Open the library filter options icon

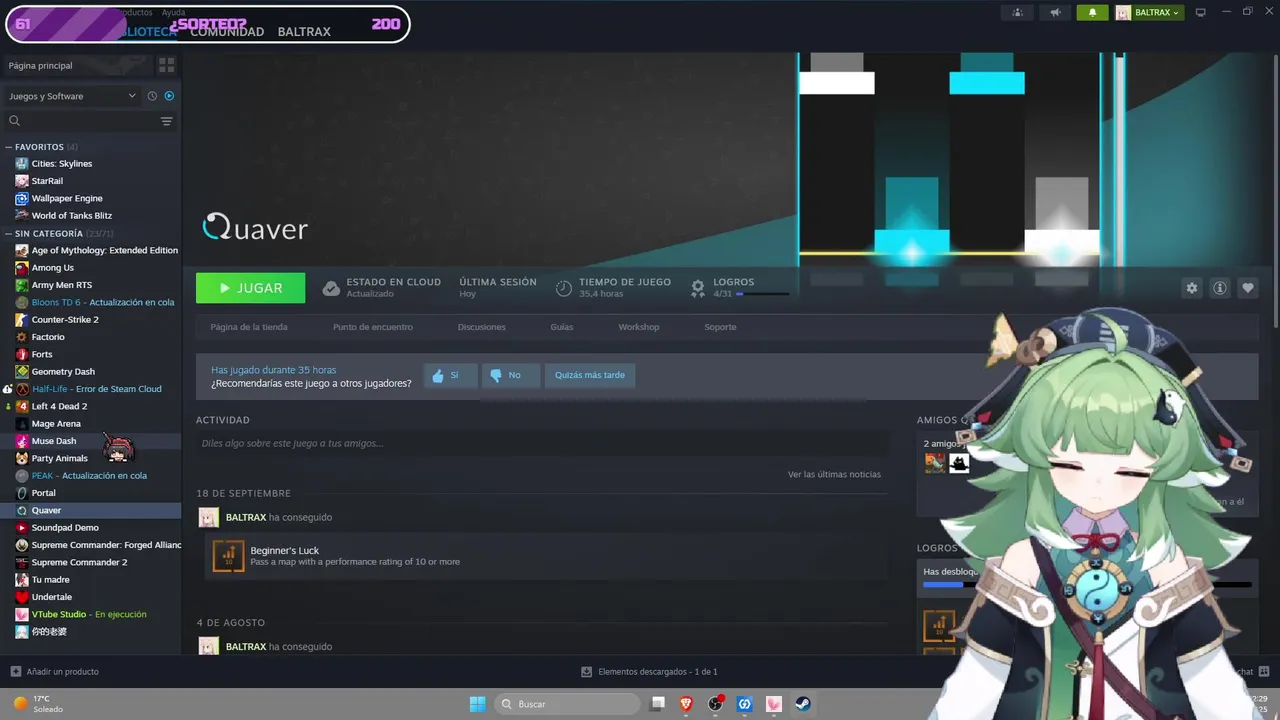[x=167, y=121]
